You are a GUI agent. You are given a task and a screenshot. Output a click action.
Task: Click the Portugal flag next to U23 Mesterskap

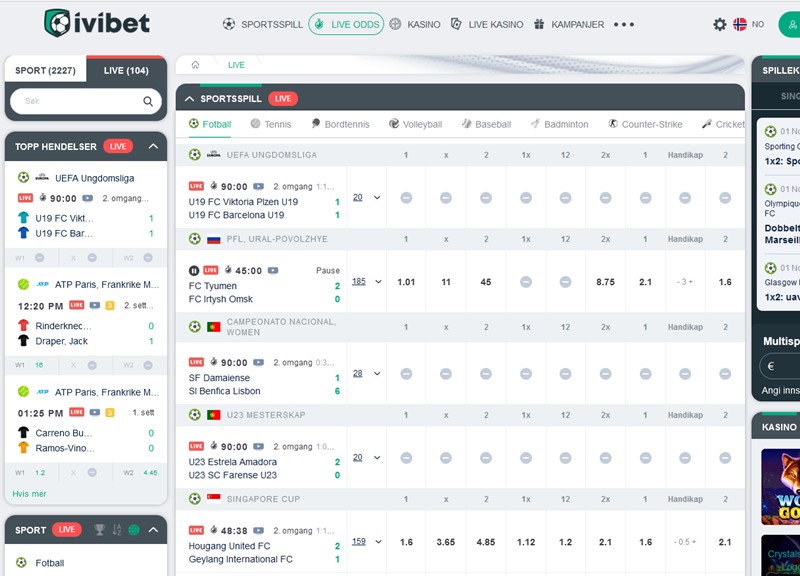click(x=214, y=415)
